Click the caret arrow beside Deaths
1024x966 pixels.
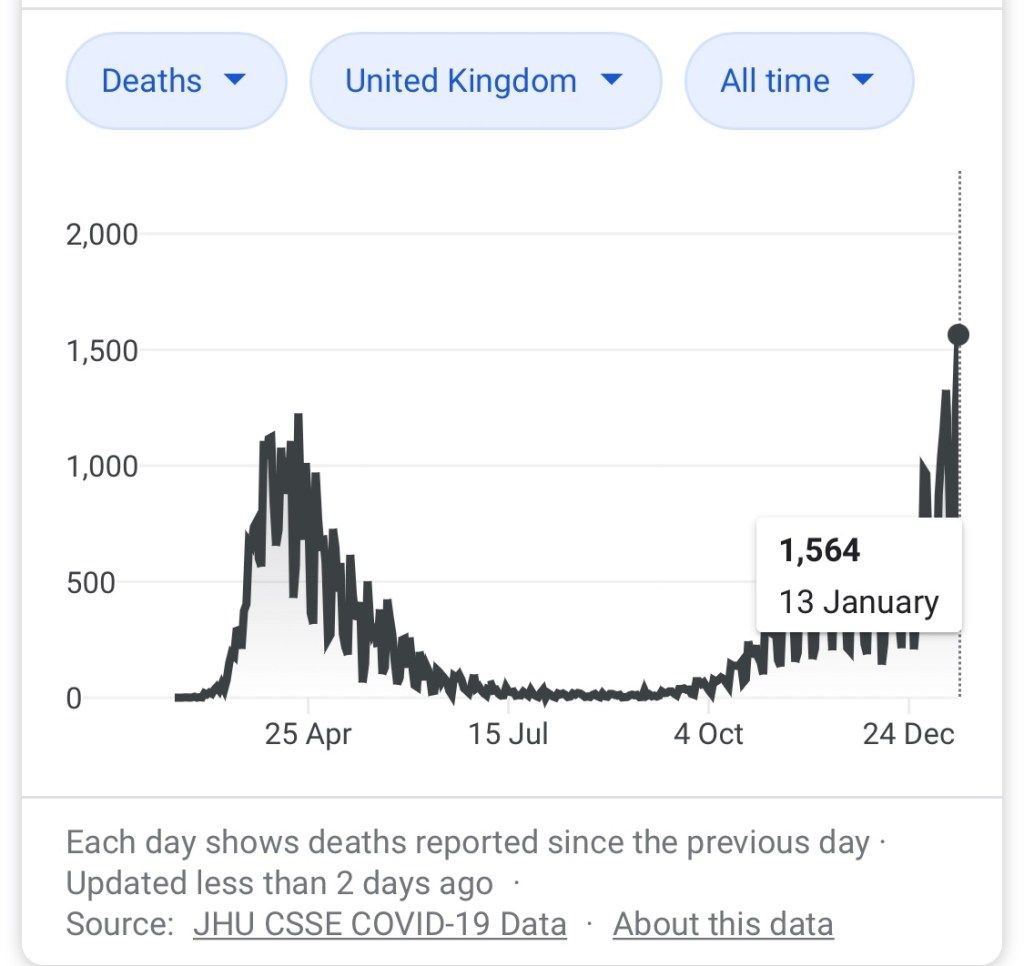click(235, 80)
